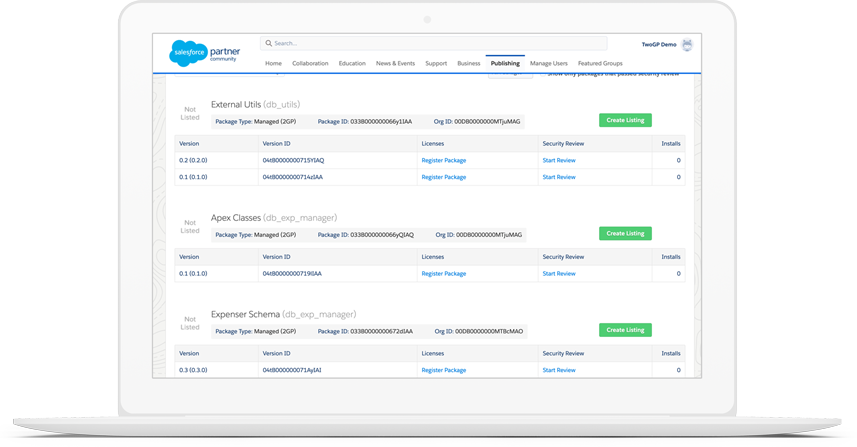Click version 0.1 (0.1.0) of Apex Classes

coord(193,274)
